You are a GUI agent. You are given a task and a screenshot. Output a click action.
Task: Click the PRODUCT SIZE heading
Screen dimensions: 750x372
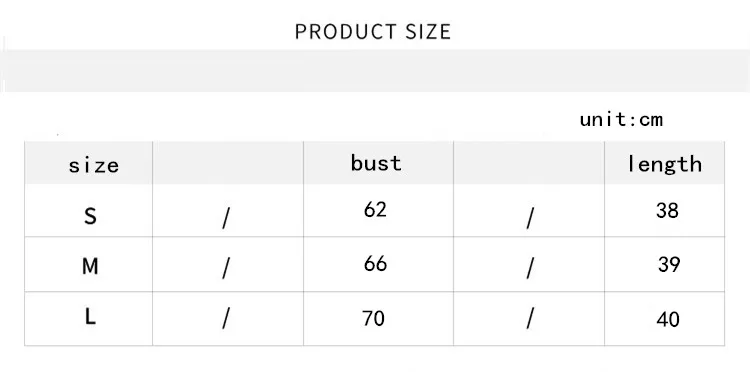click(373, 32)
